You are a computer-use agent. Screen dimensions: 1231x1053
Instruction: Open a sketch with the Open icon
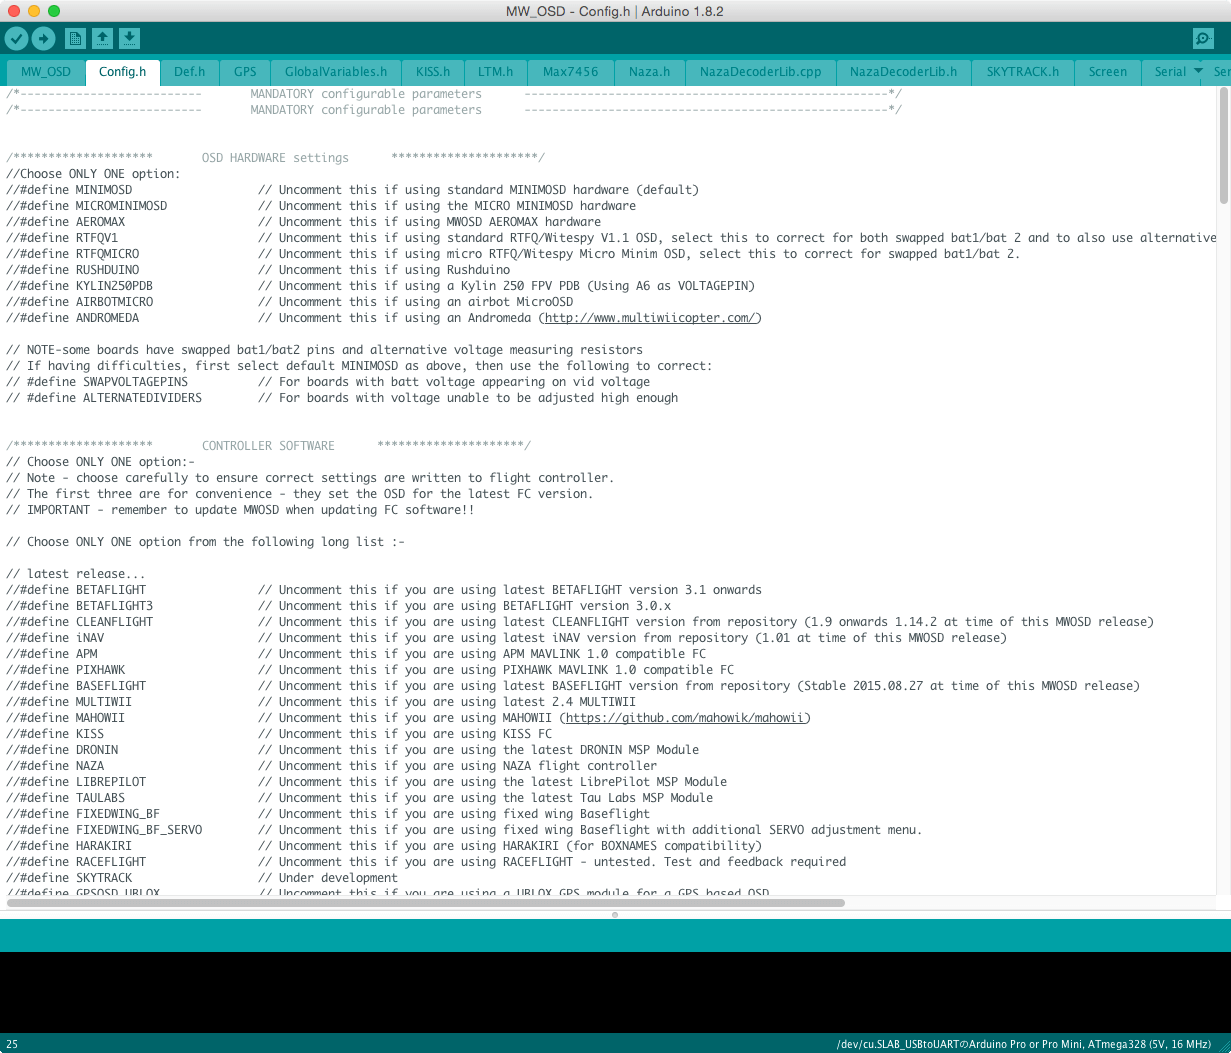pos(102,39)
